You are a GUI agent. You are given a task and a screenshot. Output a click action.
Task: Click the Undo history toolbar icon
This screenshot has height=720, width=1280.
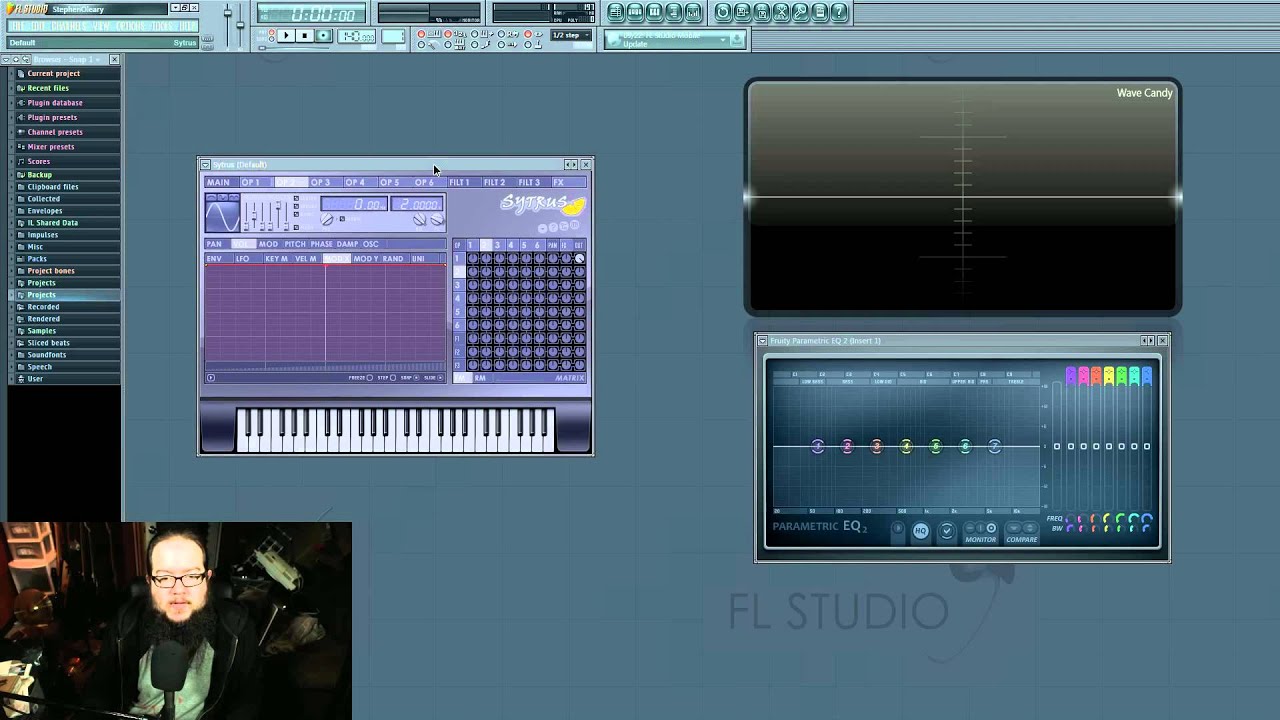723,12
